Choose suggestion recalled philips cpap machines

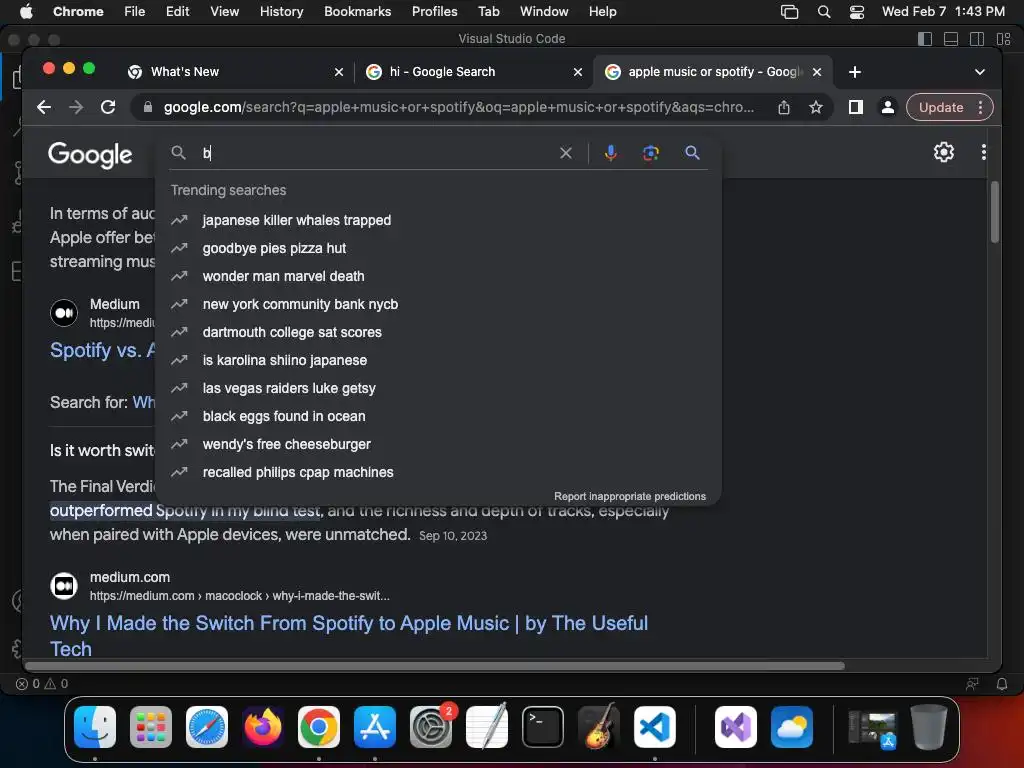click(x=438, y=473)
